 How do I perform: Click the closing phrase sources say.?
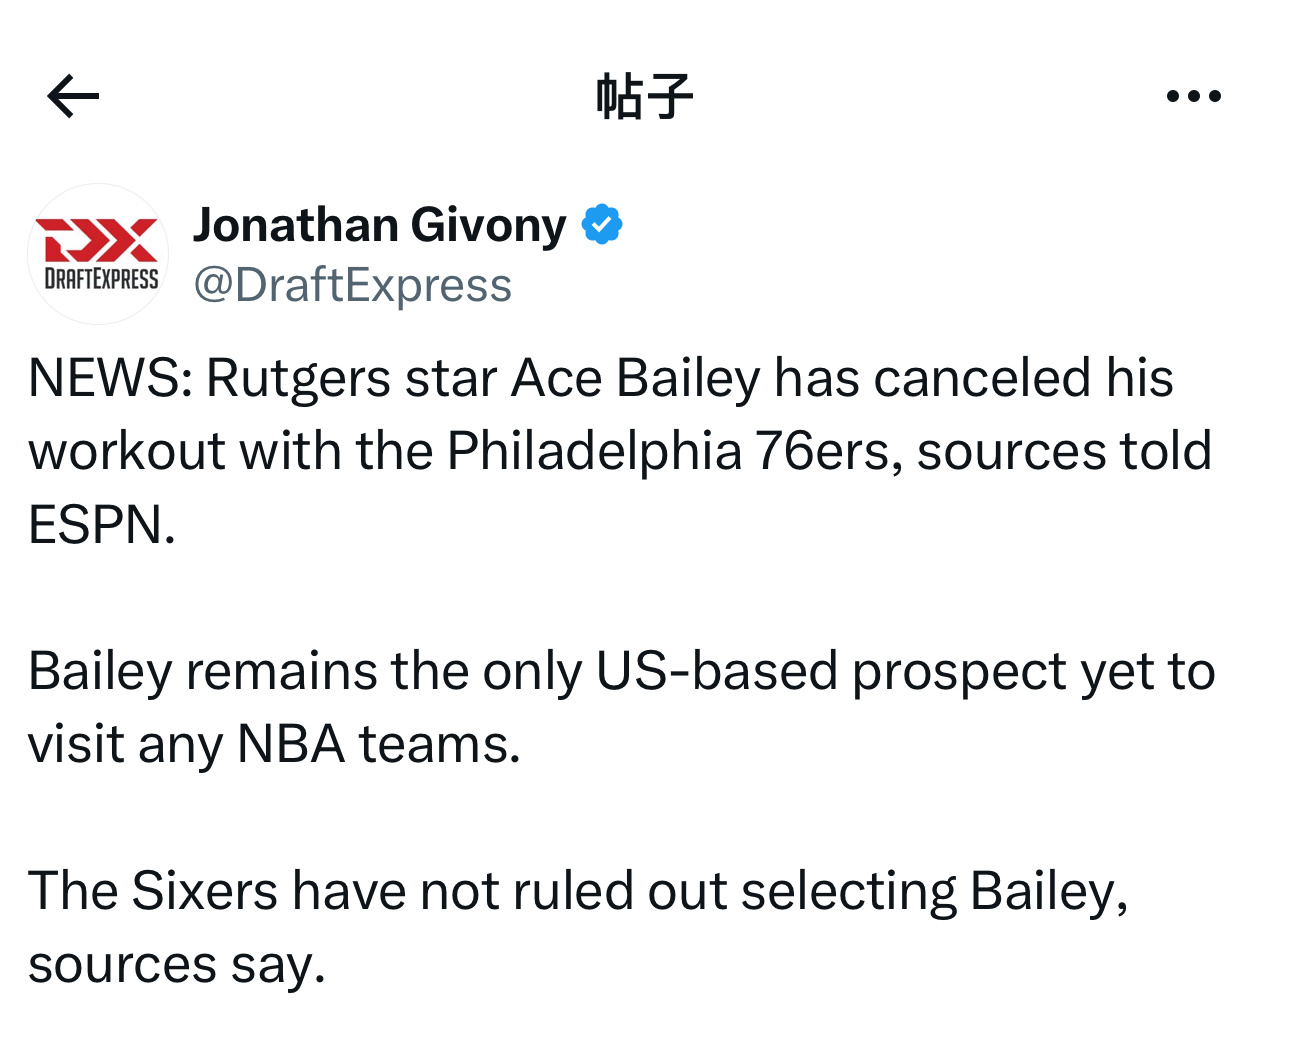point(177,965)
